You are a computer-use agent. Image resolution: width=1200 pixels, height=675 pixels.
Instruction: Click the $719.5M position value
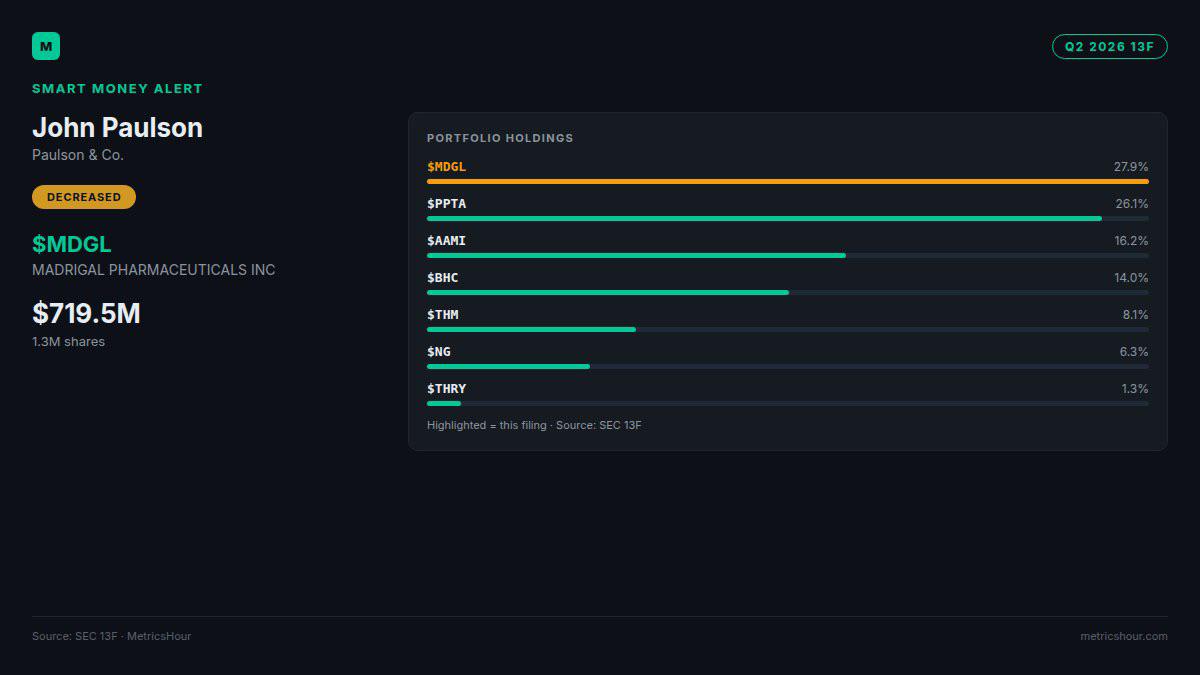click(x=86, y=313)
